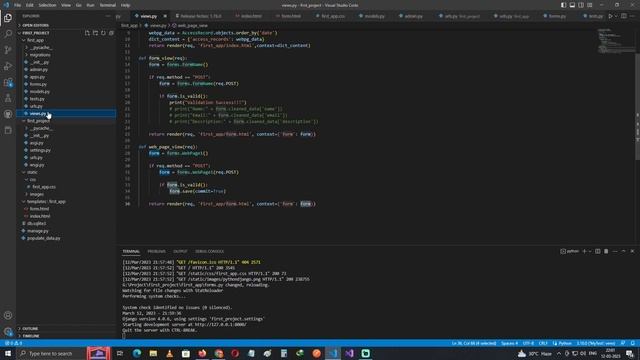Close the terminal panel
Image resolution: width=640 pixels, height=360 pixels.
[x=632, y=251]
